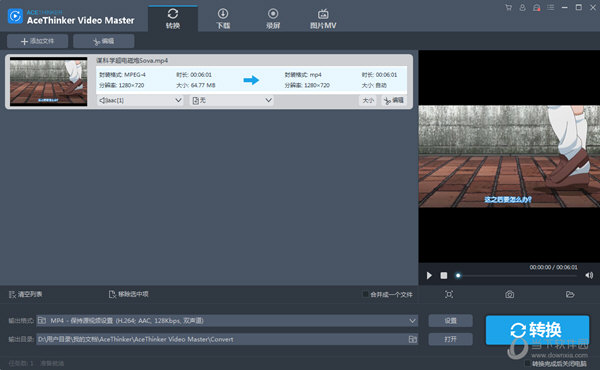Click the preview seek slider handle
Screen dimensions: 600x370
[x=458, y=275]
